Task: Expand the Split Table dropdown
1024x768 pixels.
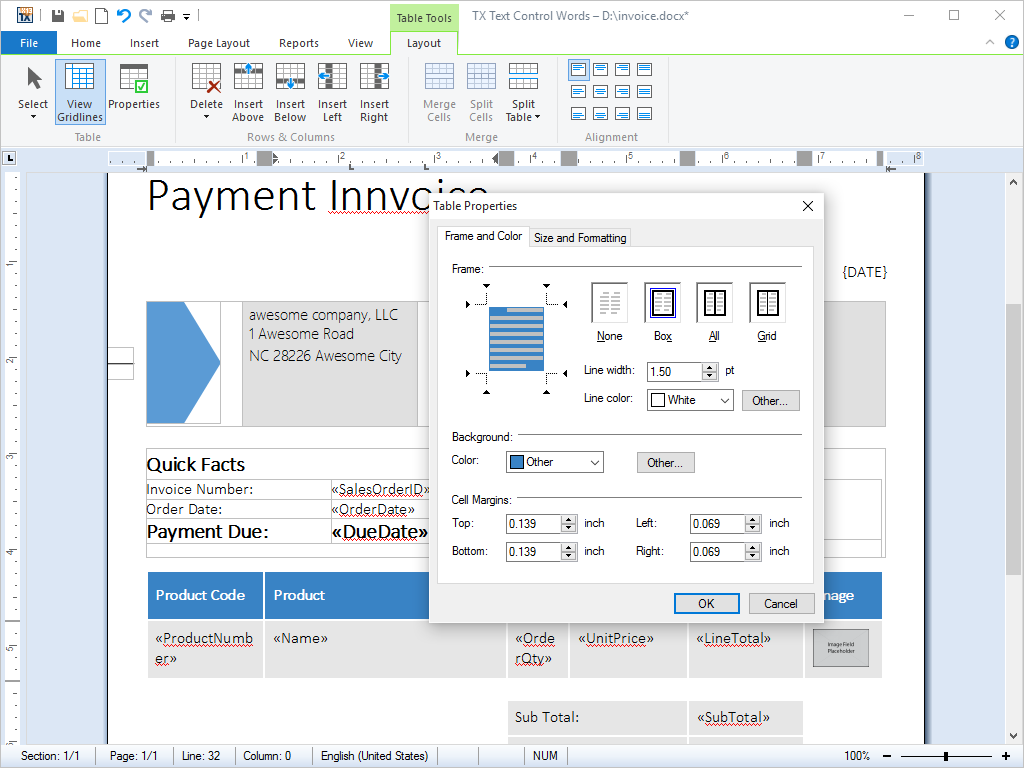Action: [524, 92]
